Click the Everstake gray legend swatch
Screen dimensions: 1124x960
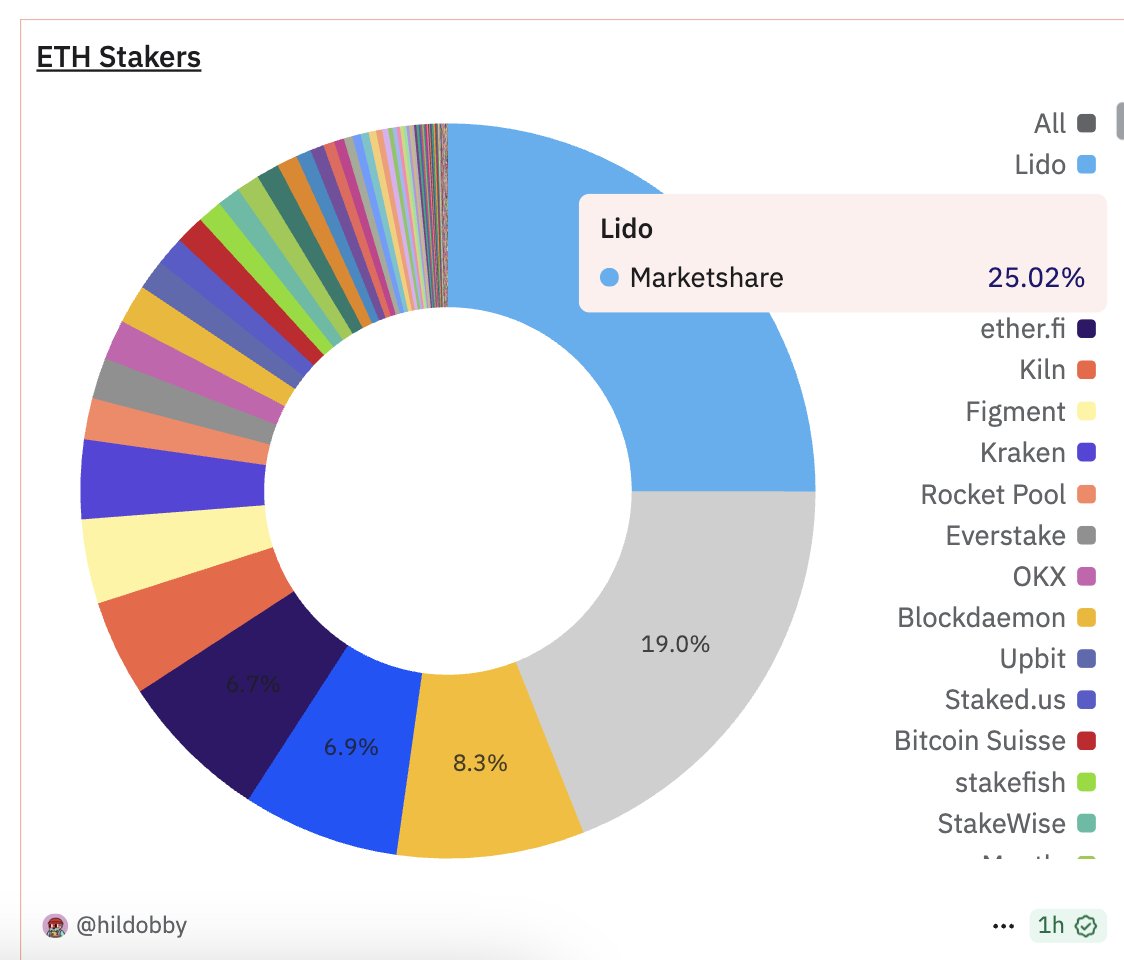(x=1087, y=535)
